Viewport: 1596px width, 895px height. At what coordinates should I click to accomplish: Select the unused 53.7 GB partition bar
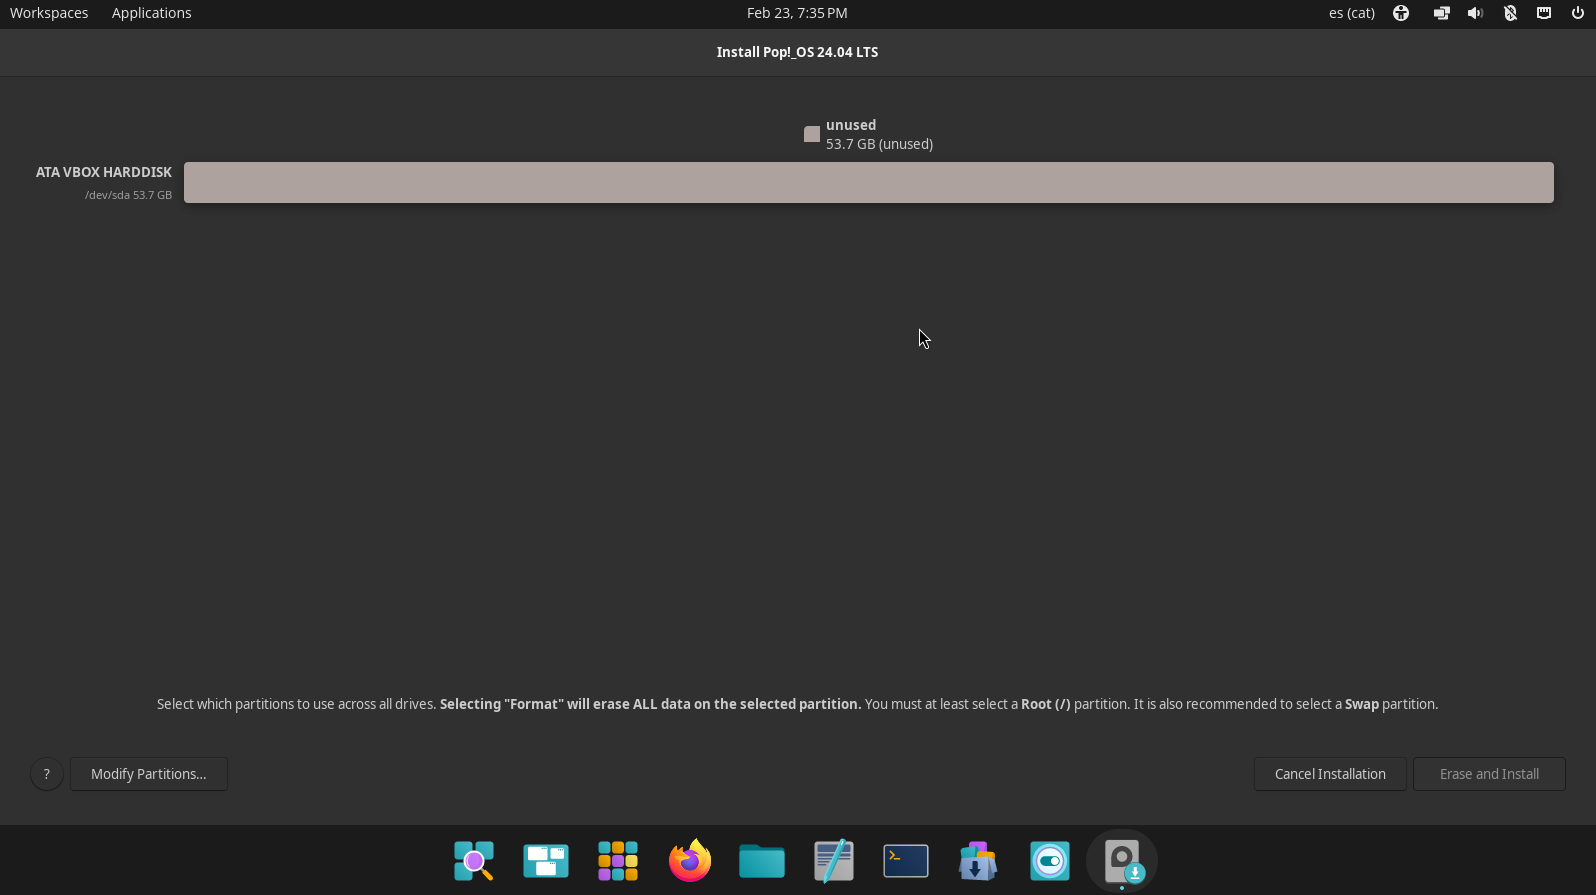(868, 183)
